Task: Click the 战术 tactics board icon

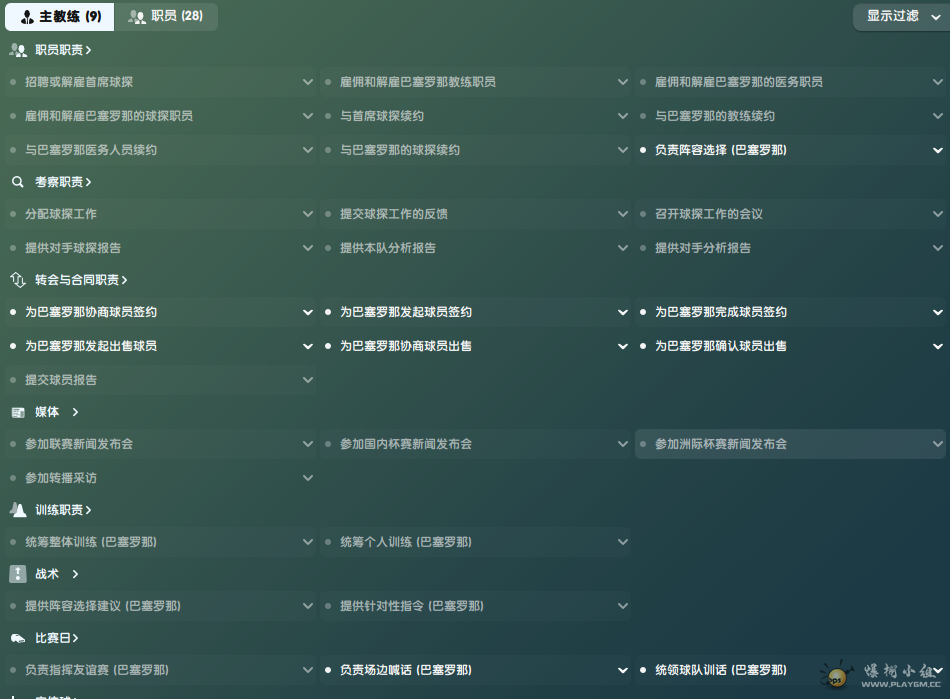Action: tap(18, 574)
